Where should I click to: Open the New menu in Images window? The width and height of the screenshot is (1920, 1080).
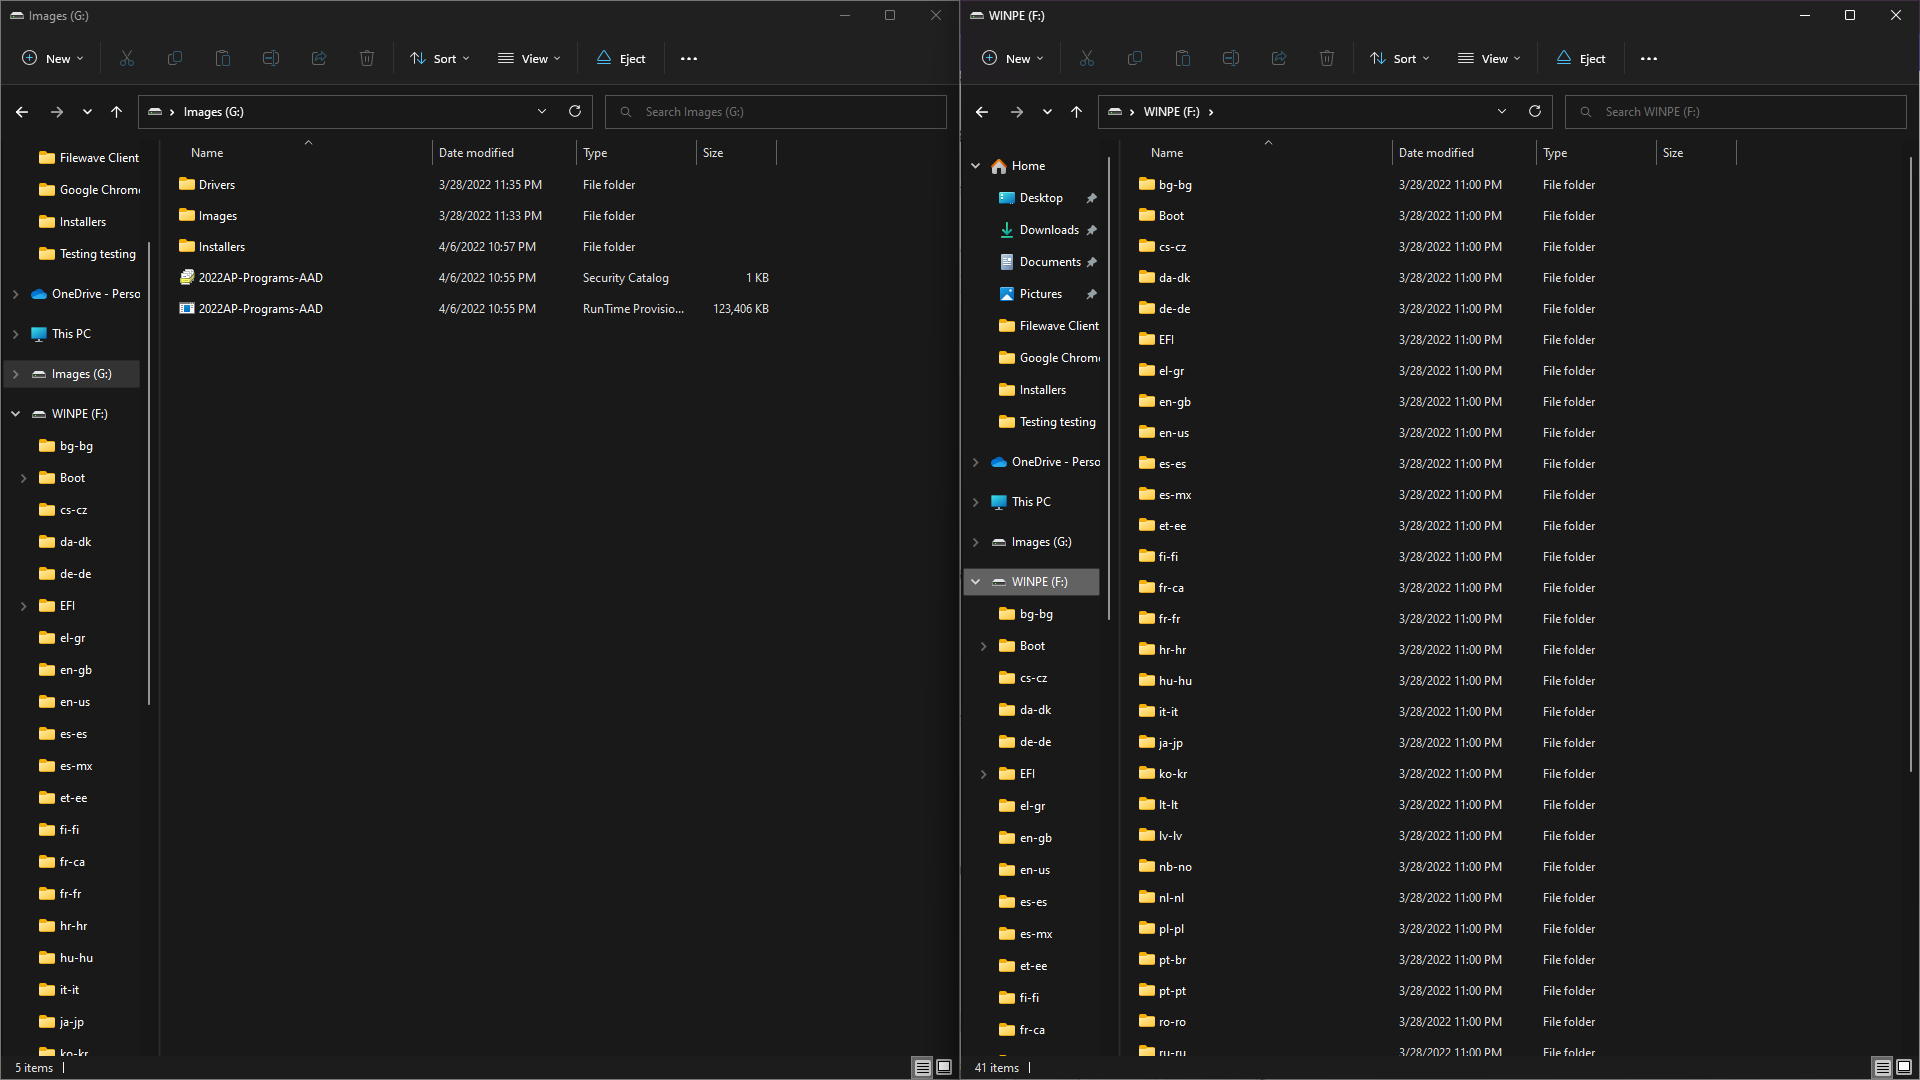point(52,58)
